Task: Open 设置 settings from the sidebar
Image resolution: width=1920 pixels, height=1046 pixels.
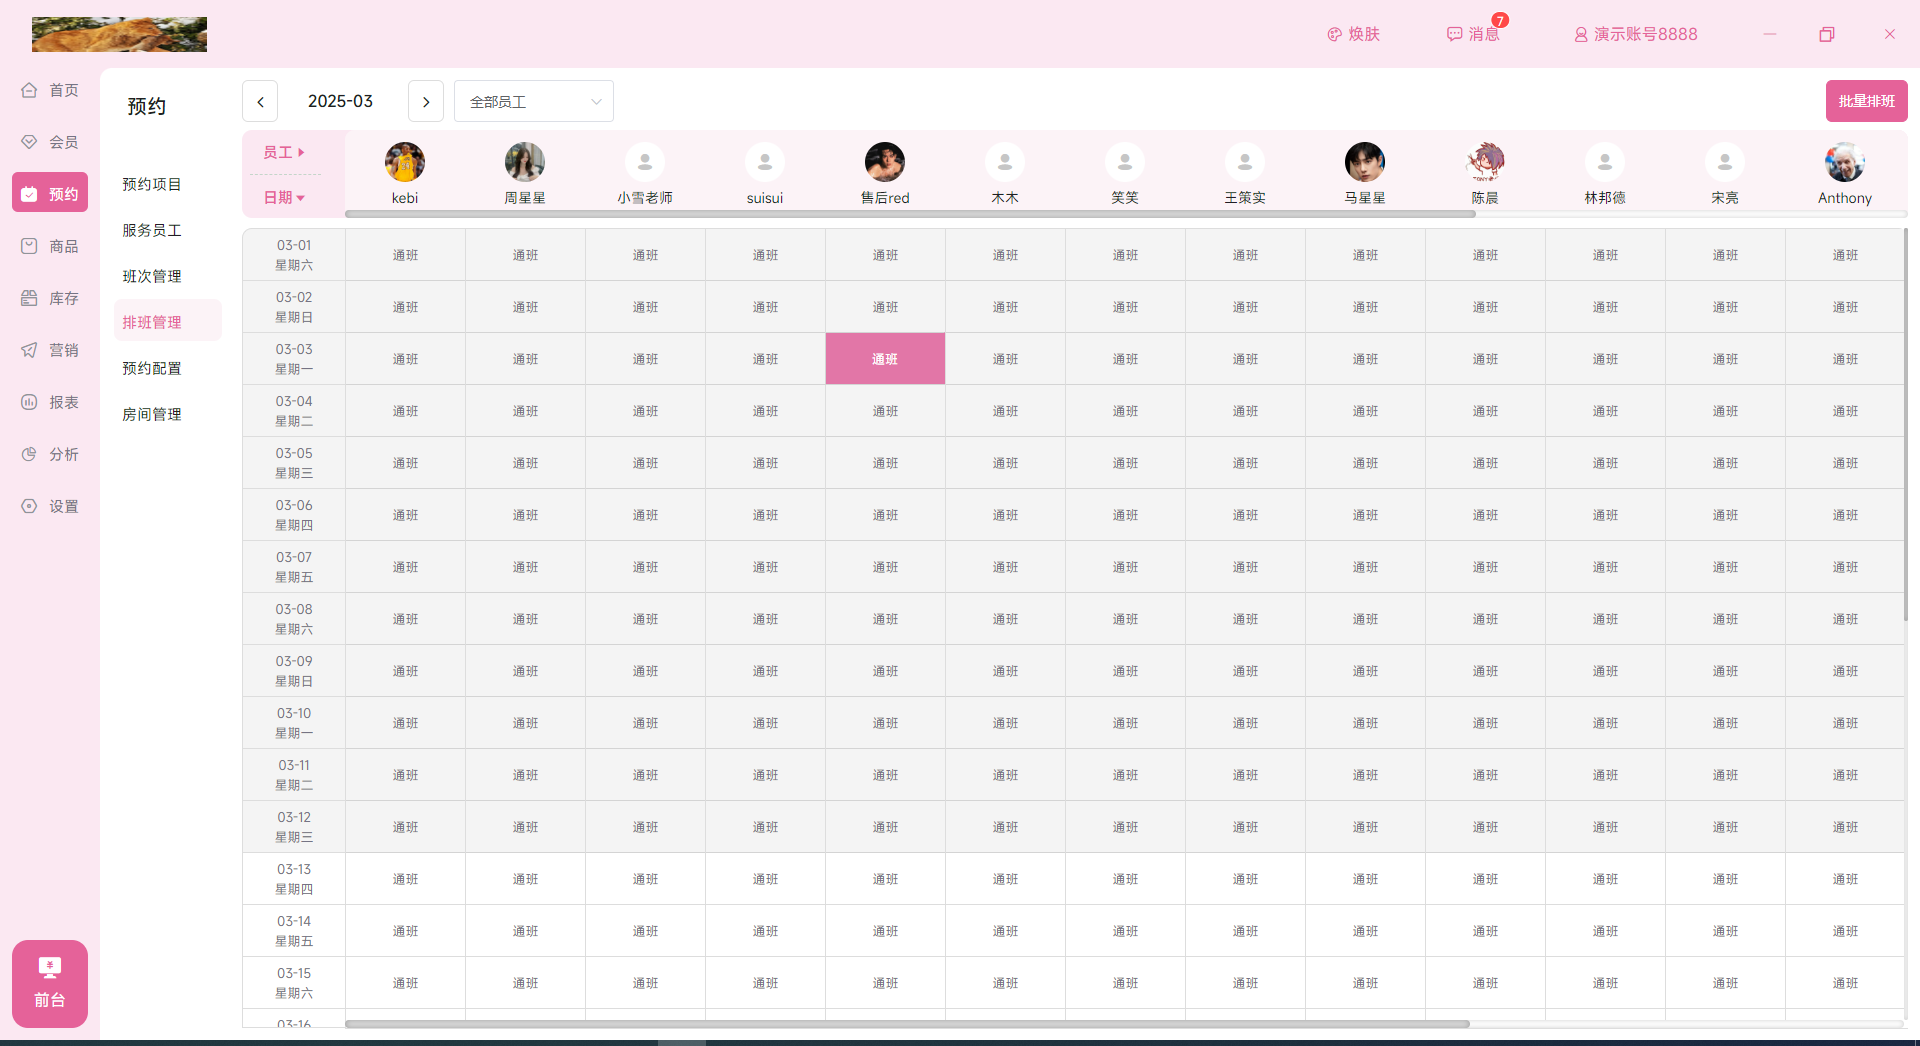Action: tap(29, 506)
